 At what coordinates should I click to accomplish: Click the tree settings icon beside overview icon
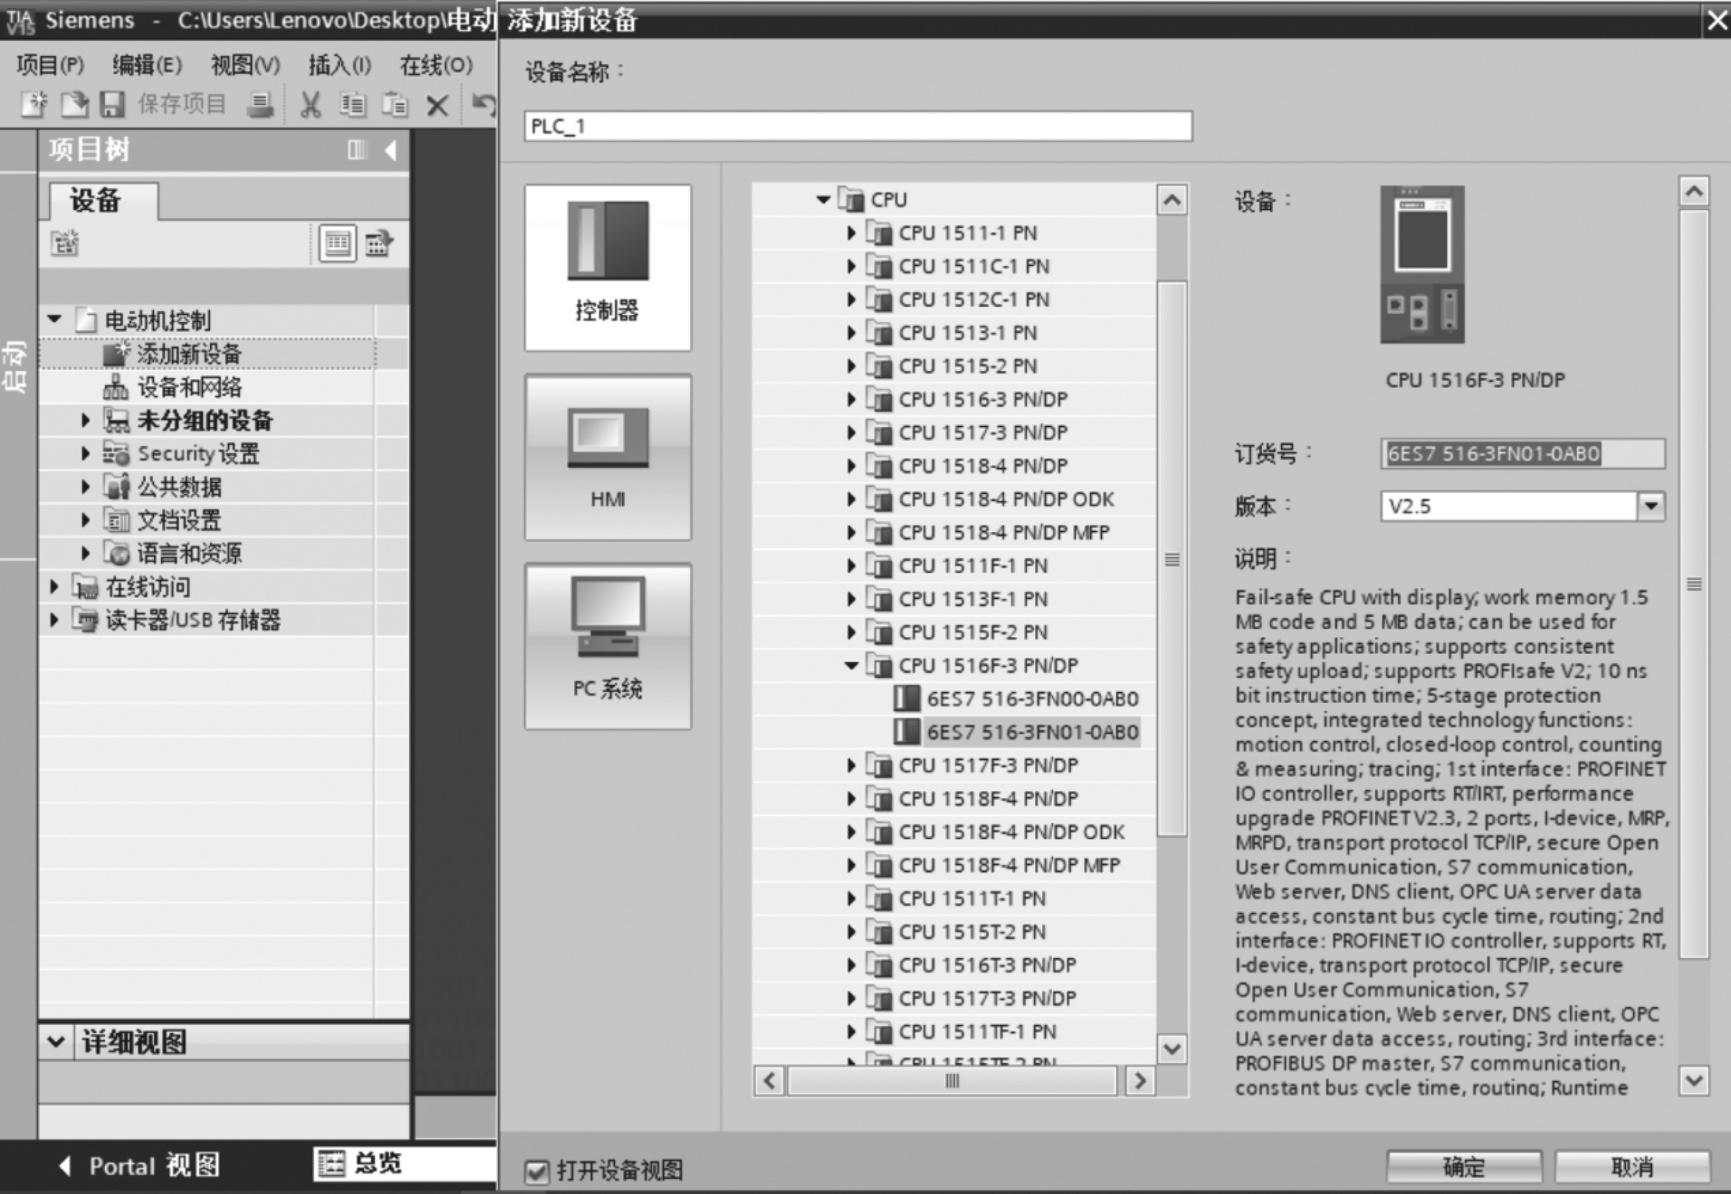[379, 243]
